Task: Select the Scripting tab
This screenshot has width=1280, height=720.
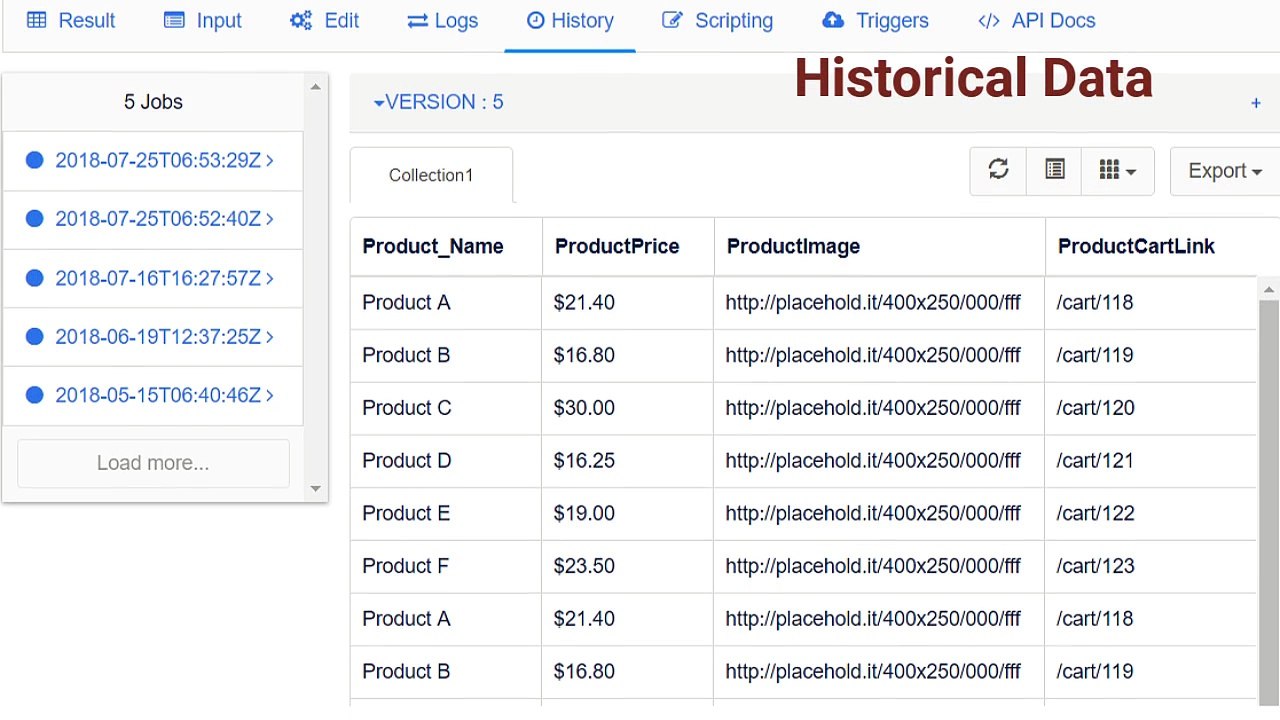Action: point(718,21)
